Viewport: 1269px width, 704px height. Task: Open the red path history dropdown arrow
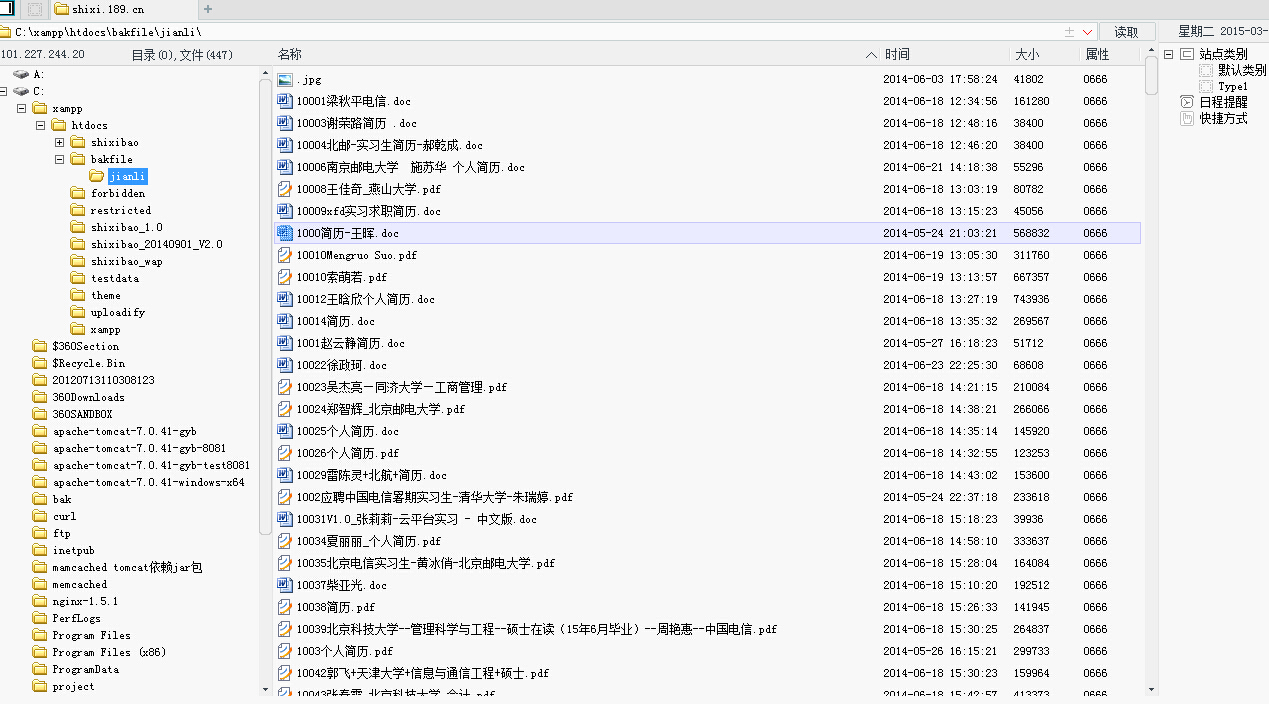[x=1087, y=32]
